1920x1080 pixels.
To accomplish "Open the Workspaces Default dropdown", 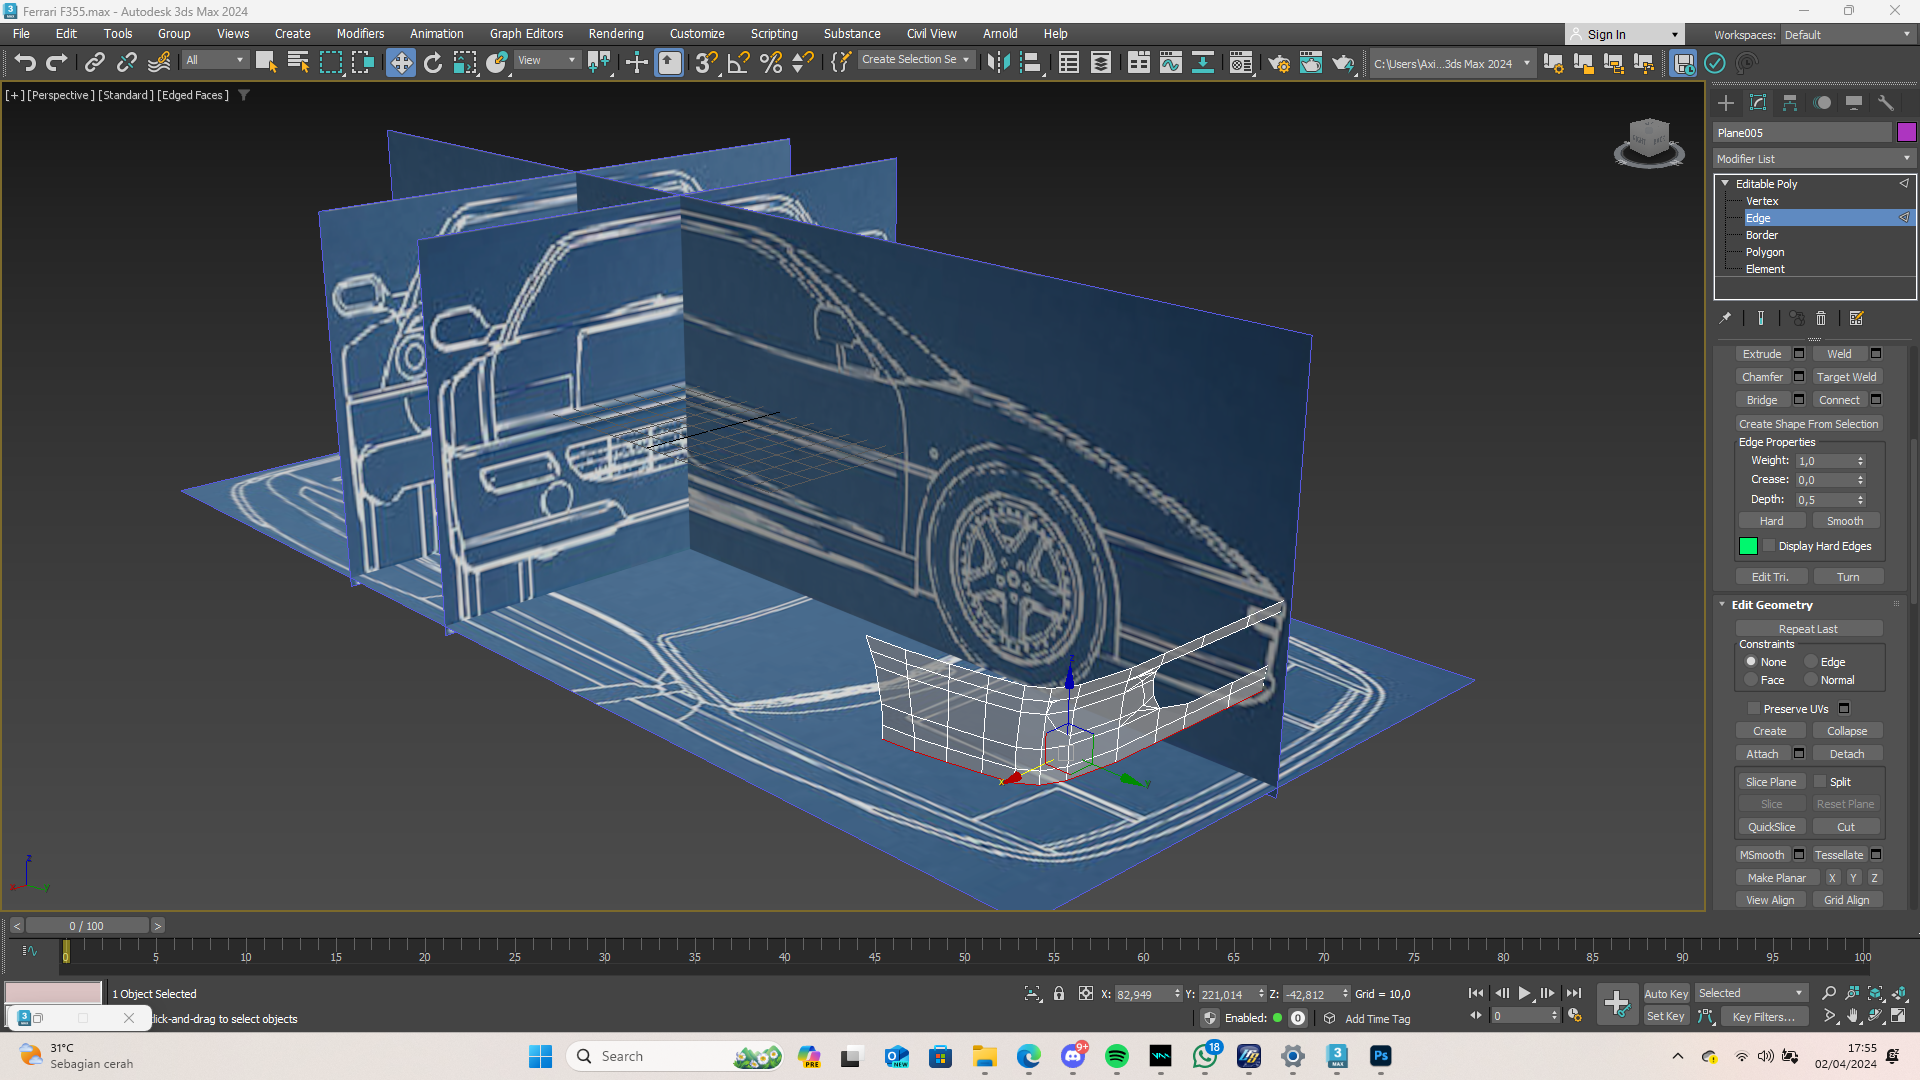I will 1847,35.
